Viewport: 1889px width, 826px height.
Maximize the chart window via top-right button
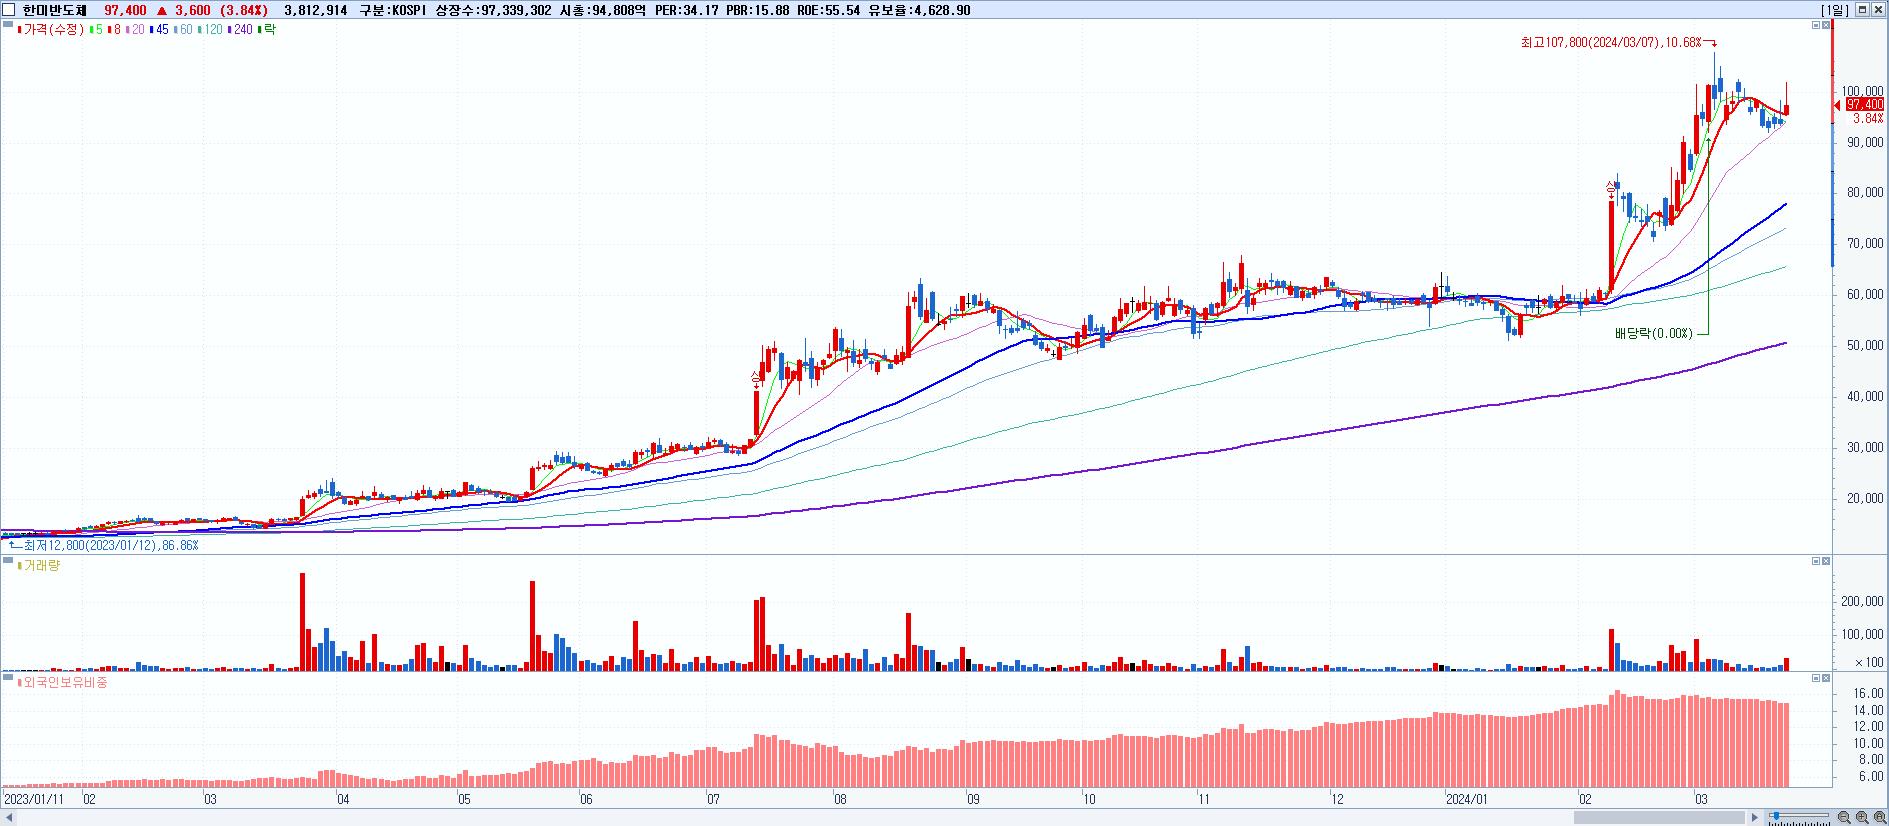click(1862, 9)
